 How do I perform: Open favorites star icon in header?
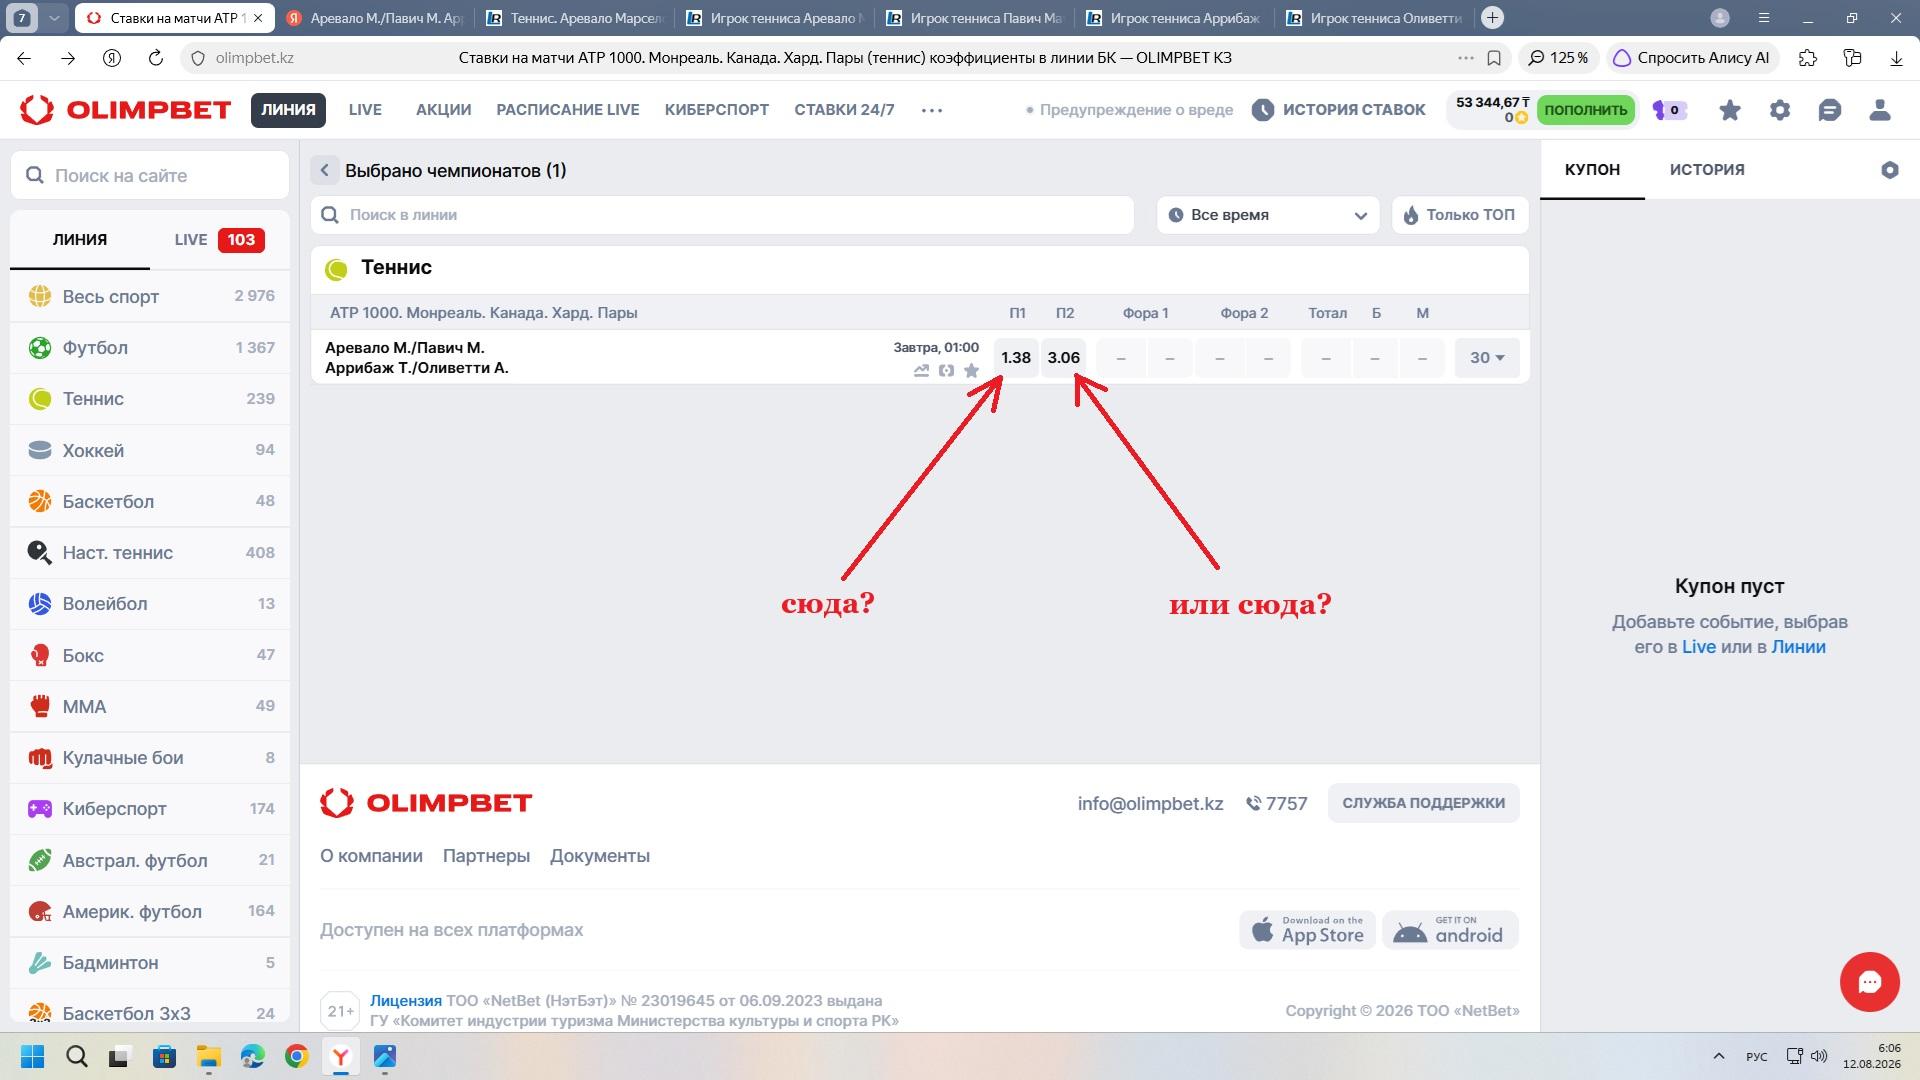(1730, 110)
